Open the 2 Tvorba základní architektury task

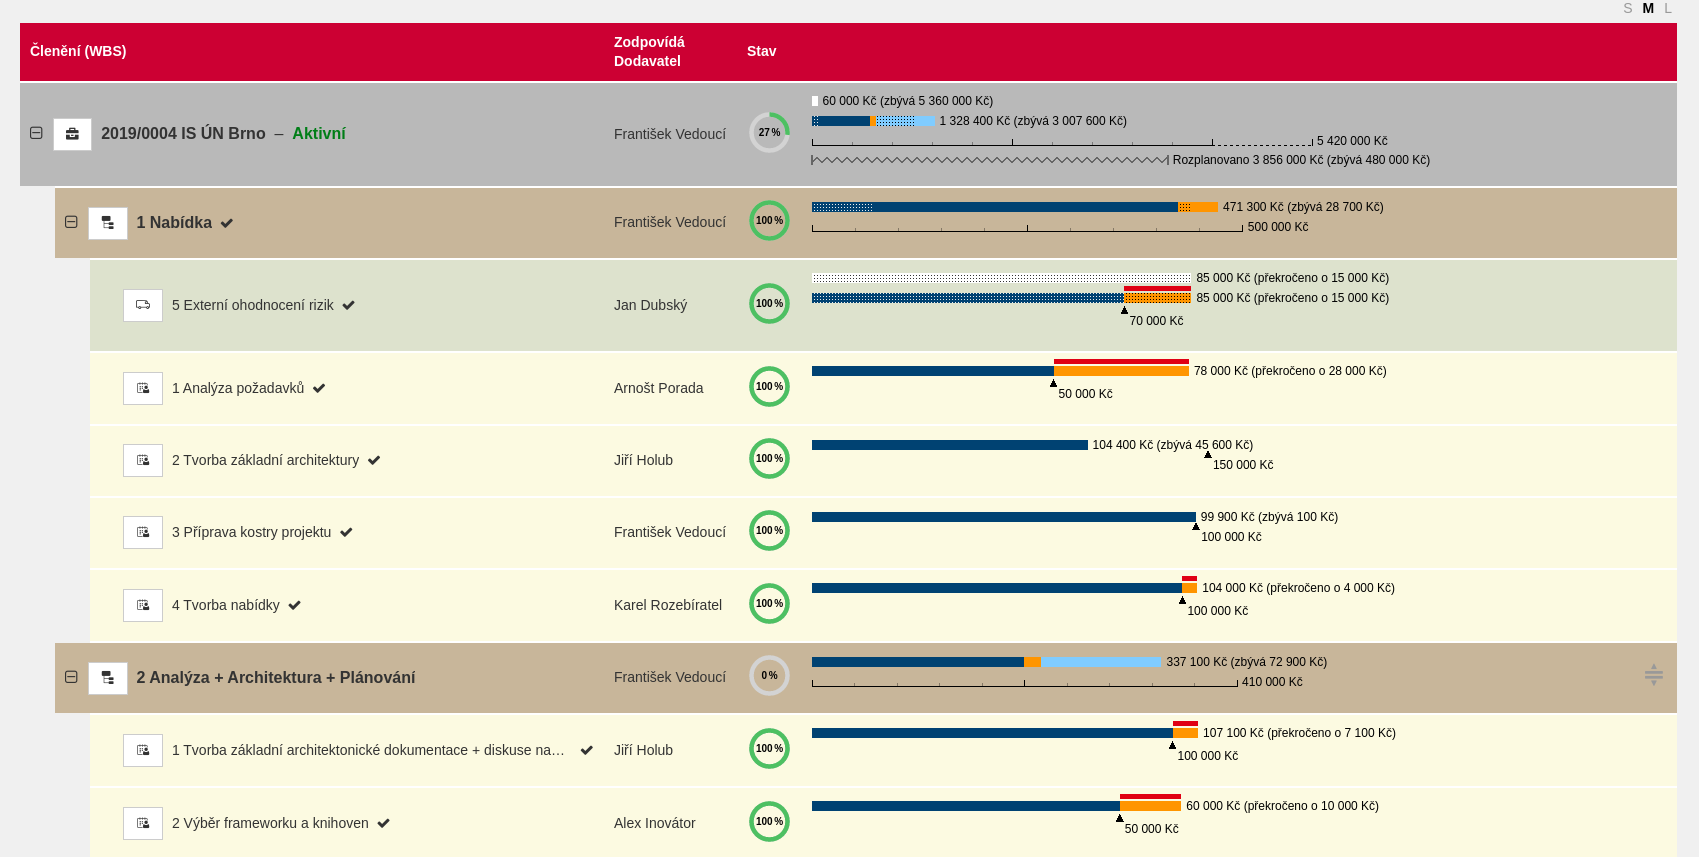pyautogui.click(x=265, y=460)
